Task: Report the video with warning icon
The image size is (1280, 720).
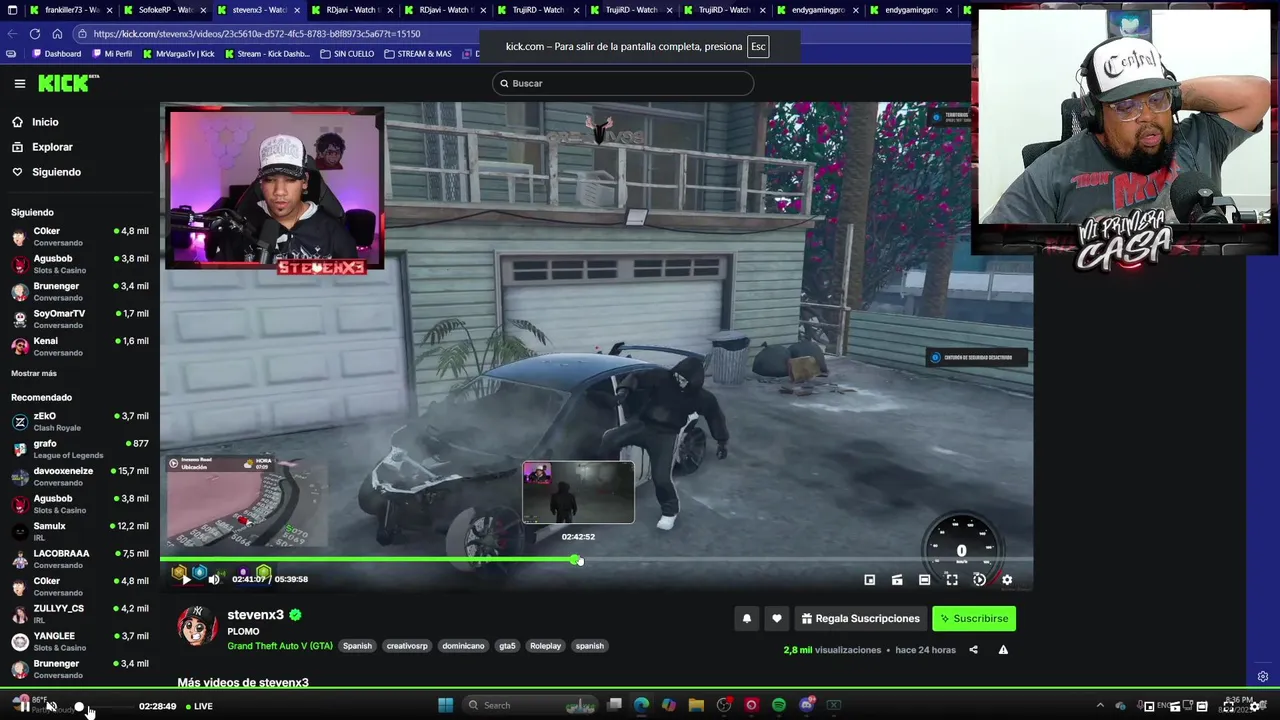Action: (x=1003, y=650)
